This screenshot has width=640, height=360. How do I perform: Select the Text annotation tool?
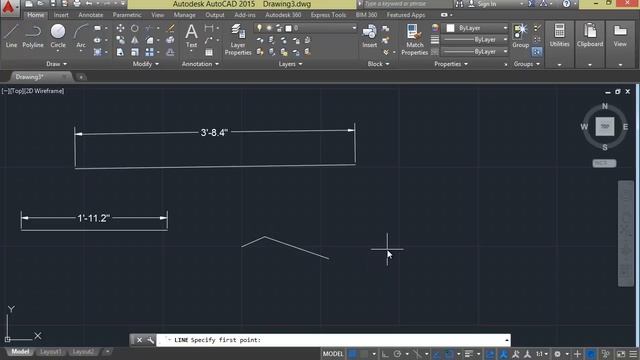tap(191, 36)
